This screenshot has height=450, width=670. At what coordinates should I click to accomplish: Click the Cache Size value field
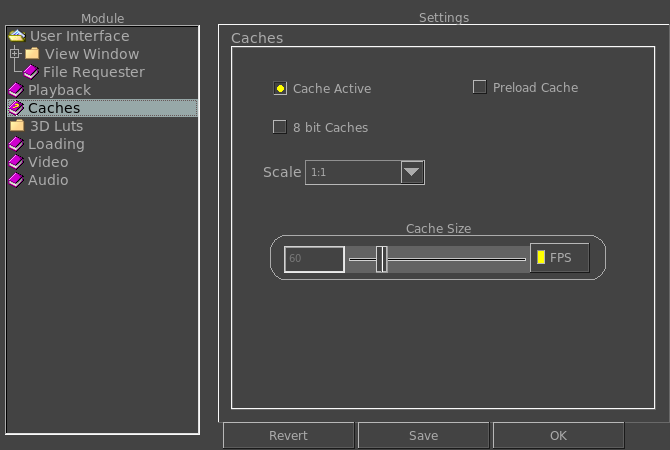pos(314,259)
